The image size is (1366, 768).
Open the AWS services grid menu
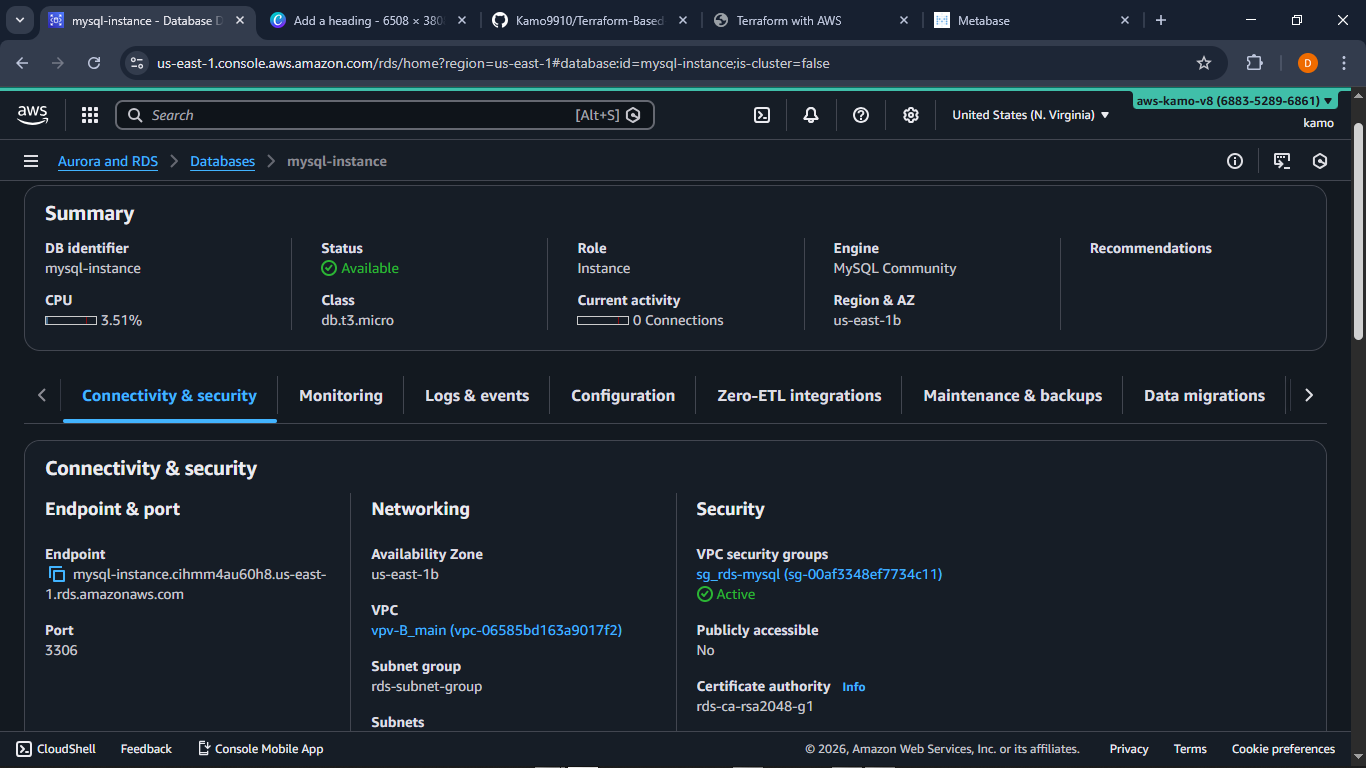click(90, 115)
